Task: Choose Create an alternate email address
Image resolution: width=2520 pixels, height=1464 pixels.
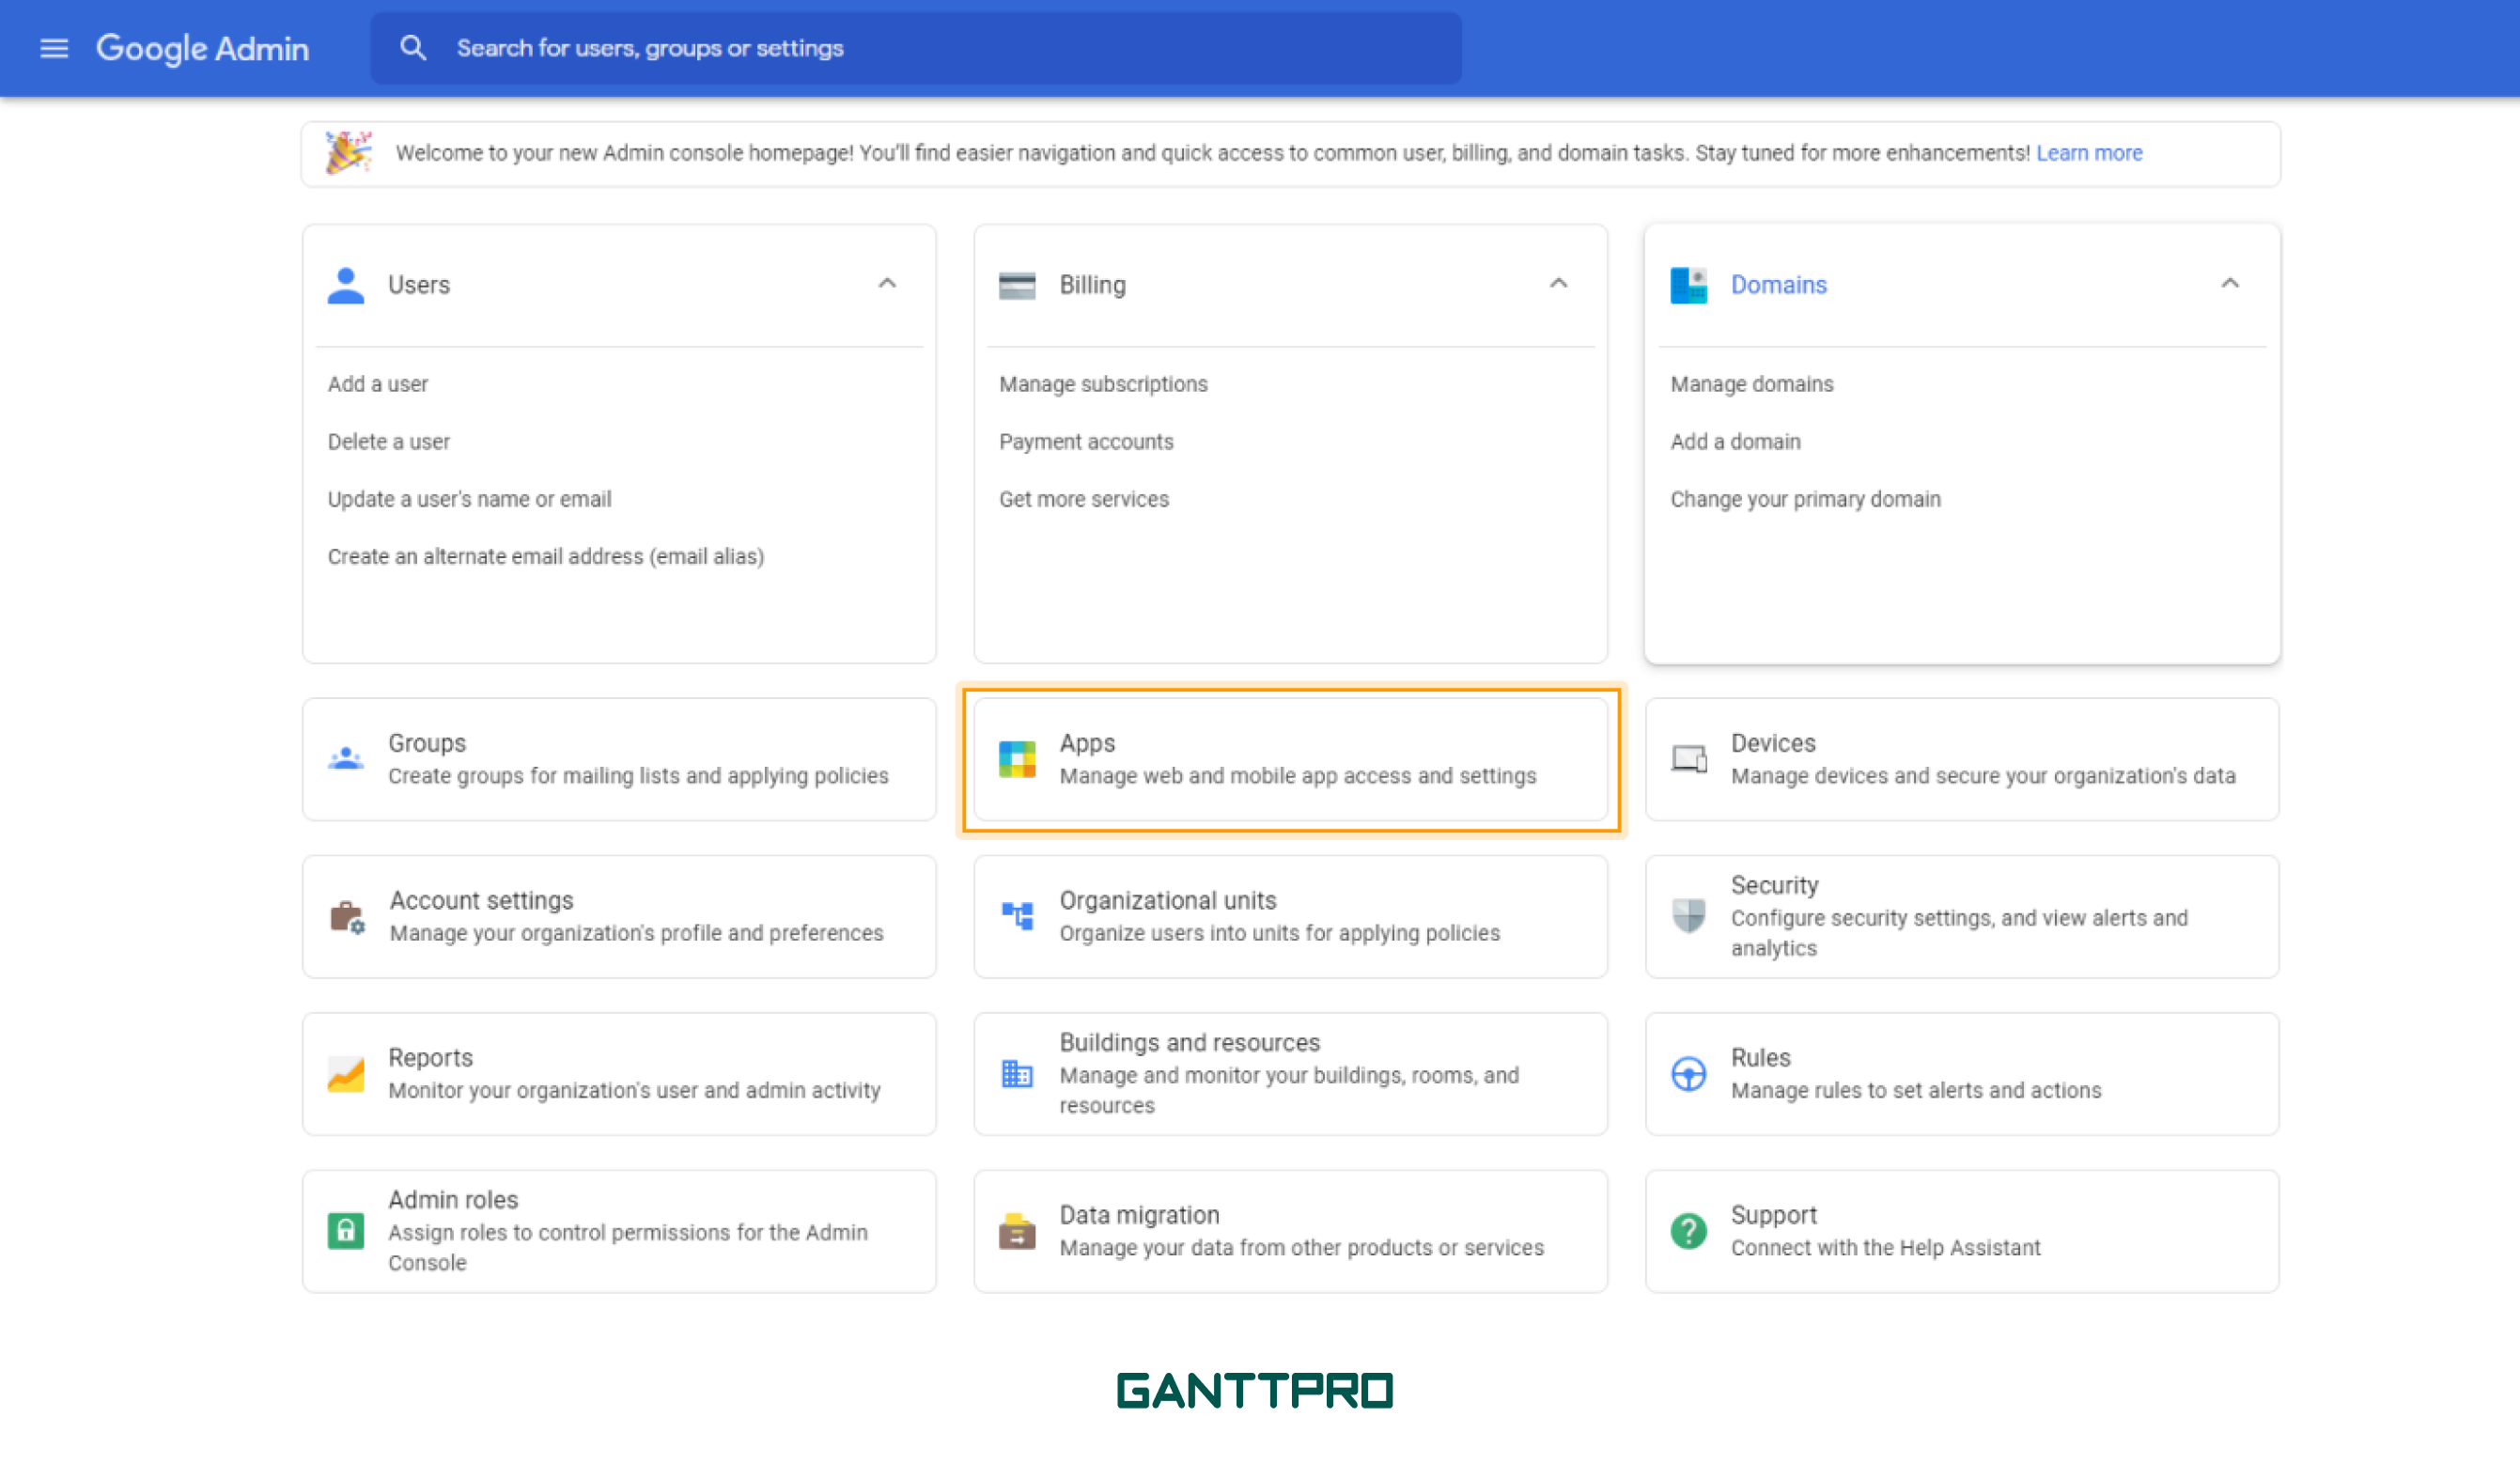Action: pyautogui.click(x=546, y=556)
